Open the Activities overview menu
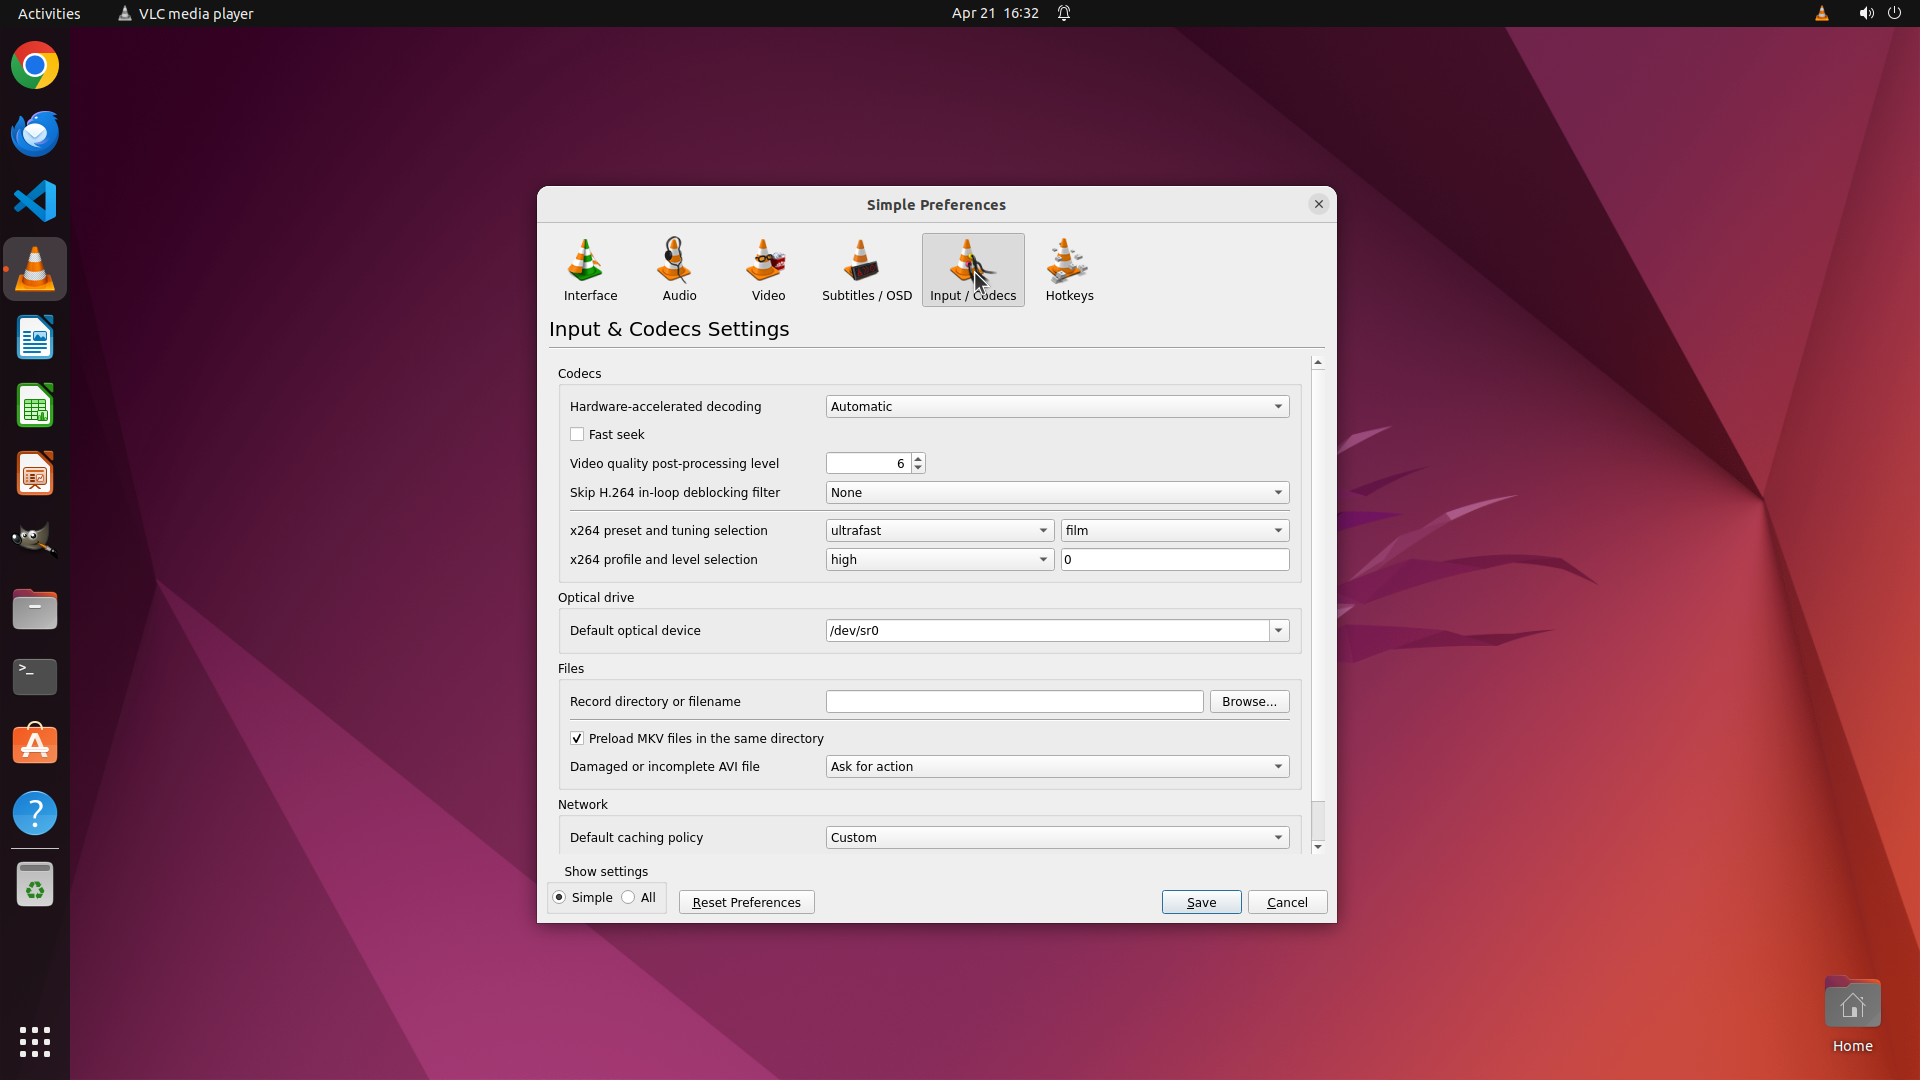Image resolution: width=1920 pixels, height=1080 pixels. click(x=49, y=13)
